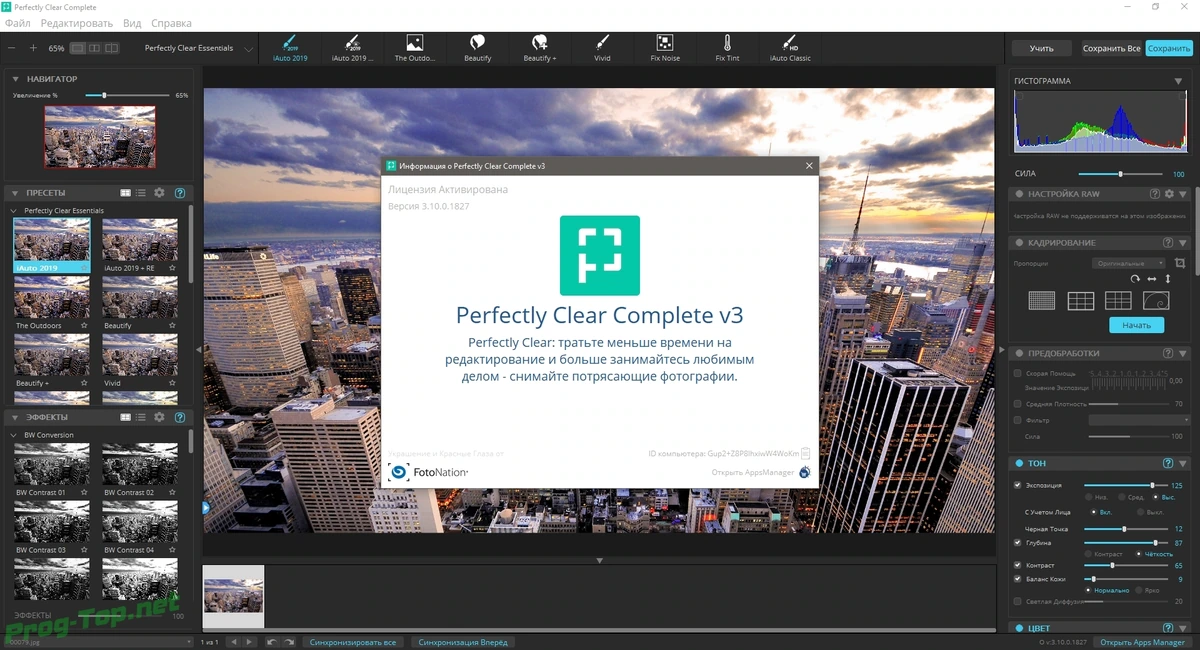The image size is (1200, 650).
Task: Switch to split before/after view
Action: pyautogui.click(x=112, y=48)
